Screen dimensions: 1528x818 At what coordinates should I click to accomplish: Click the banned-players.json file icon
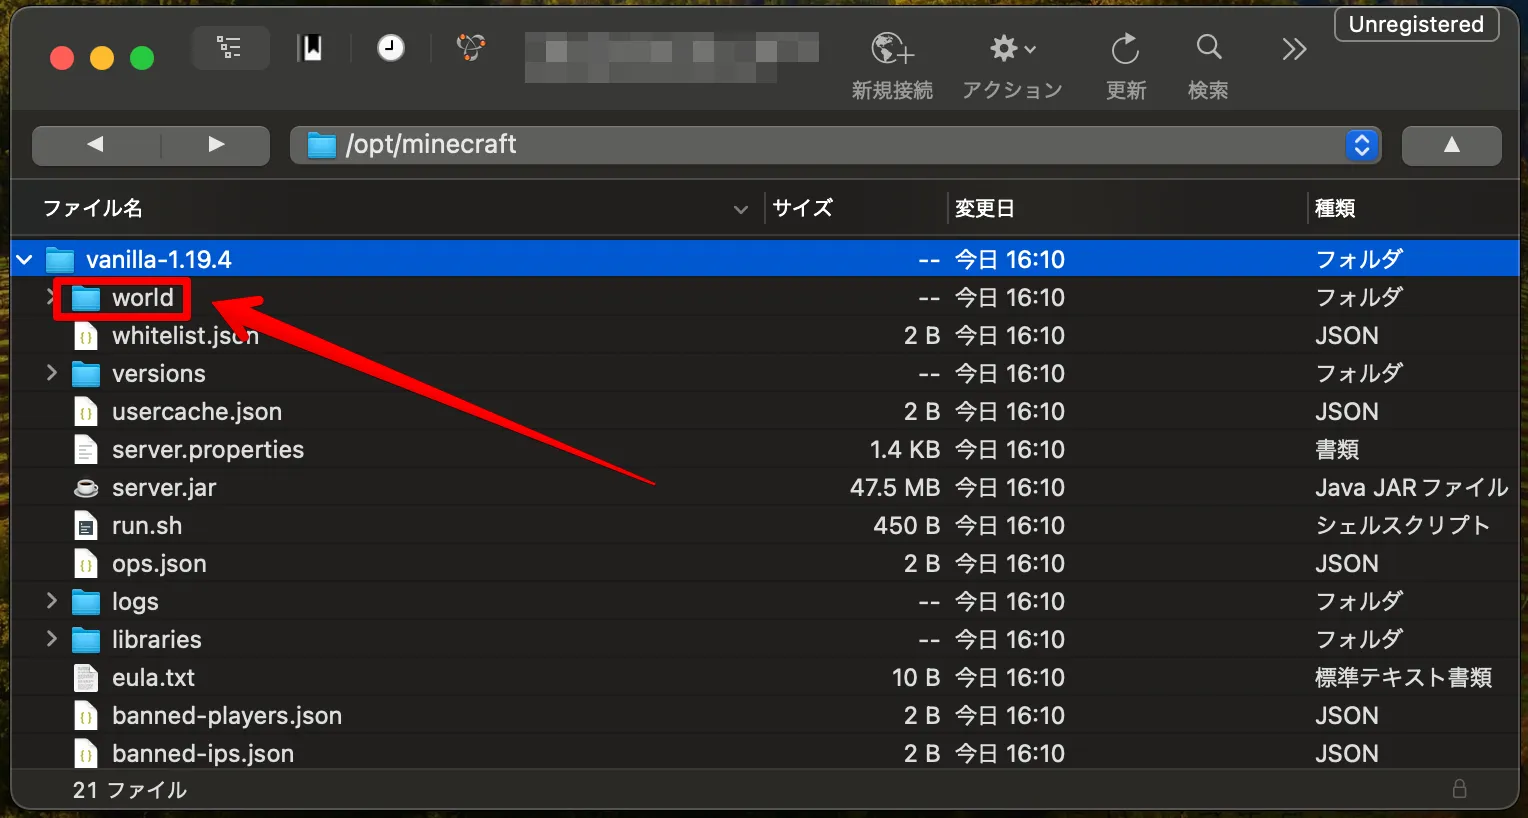(86, 716)
